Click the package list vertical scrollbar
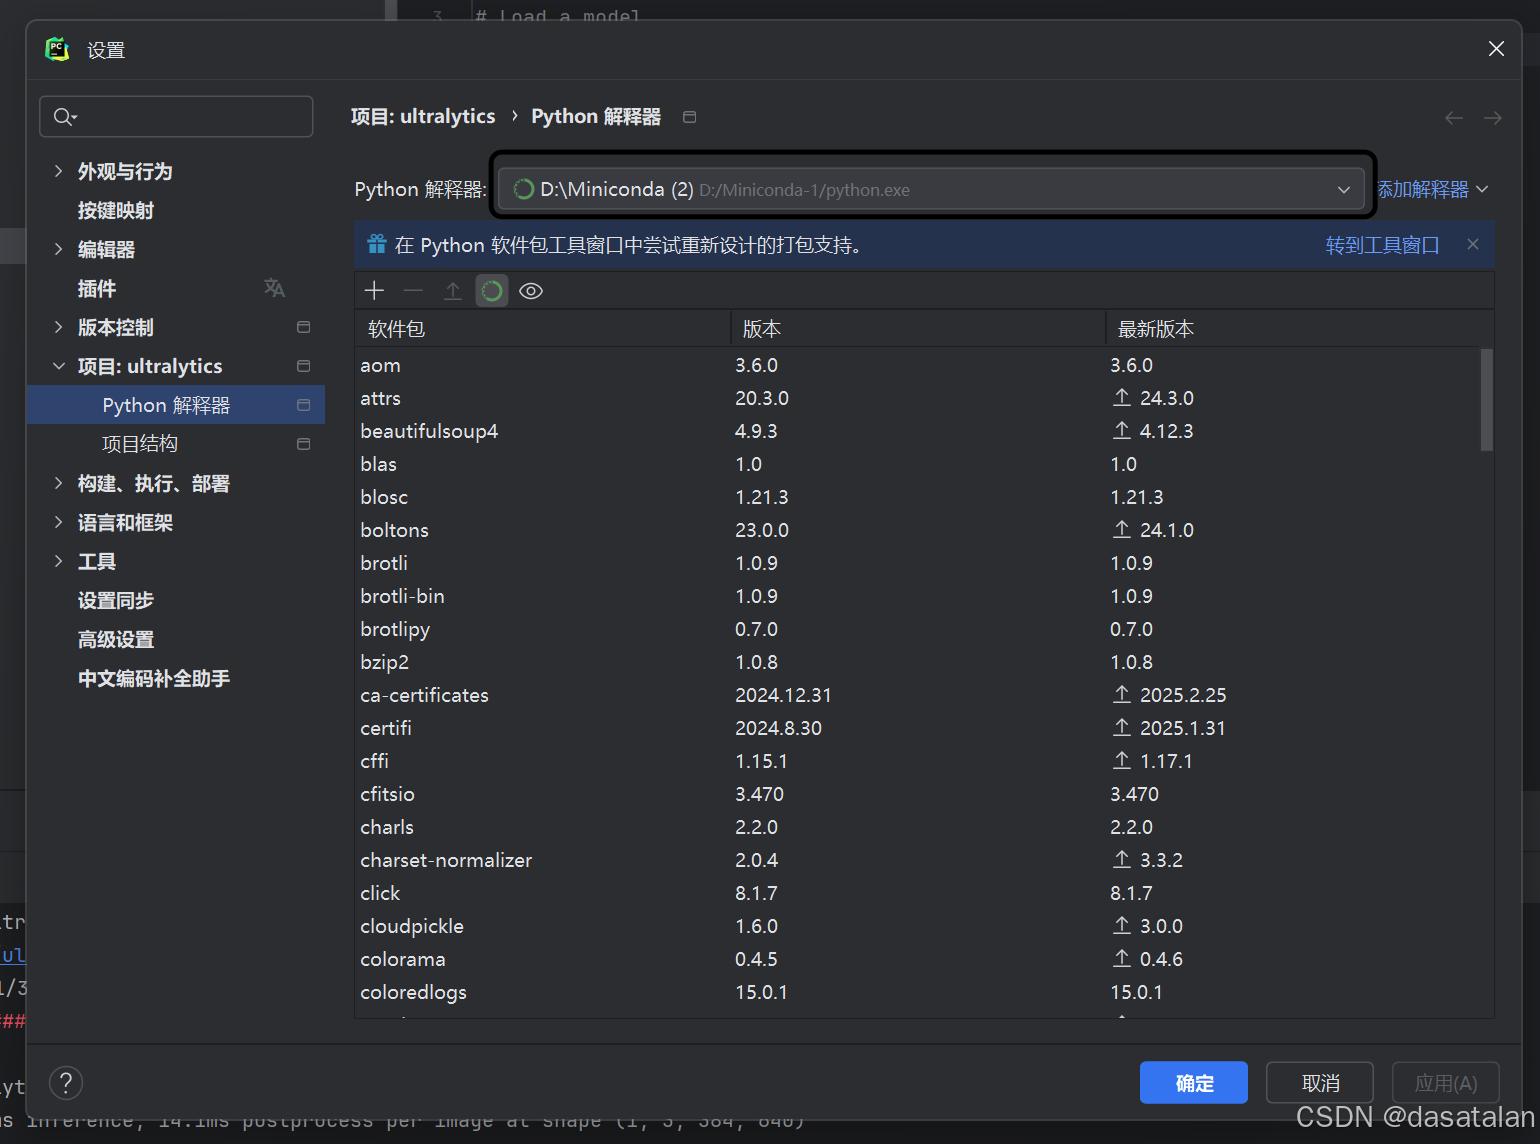 tap(1487, 400)
